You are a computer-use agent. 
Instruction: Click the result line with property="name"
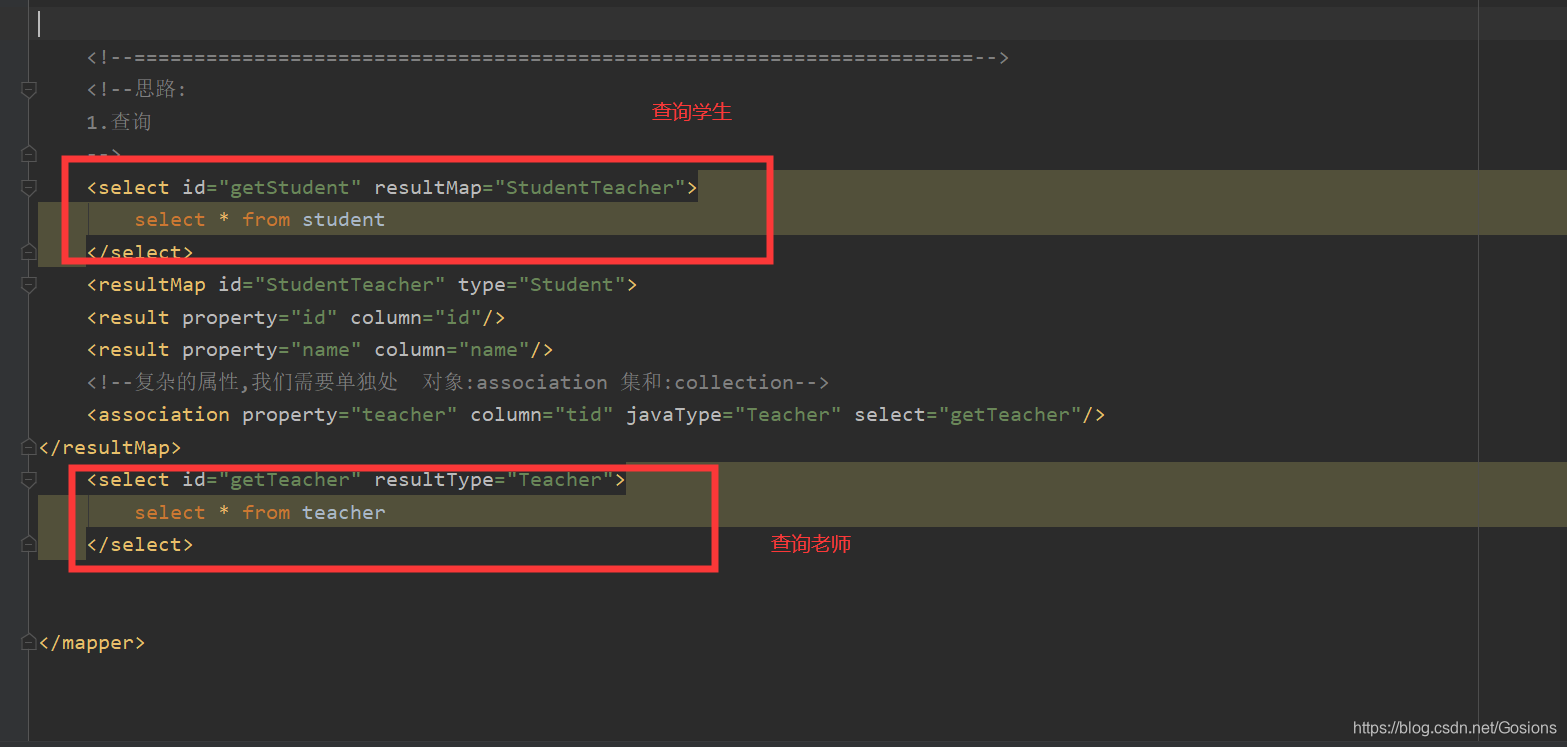click(x=320, y=349)
